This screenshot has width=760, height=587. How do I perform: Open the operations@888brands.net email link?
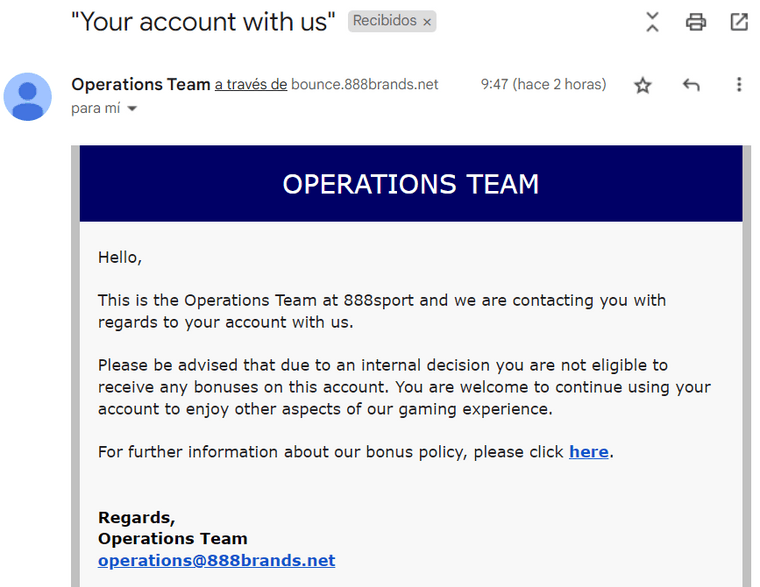[216, 560]
